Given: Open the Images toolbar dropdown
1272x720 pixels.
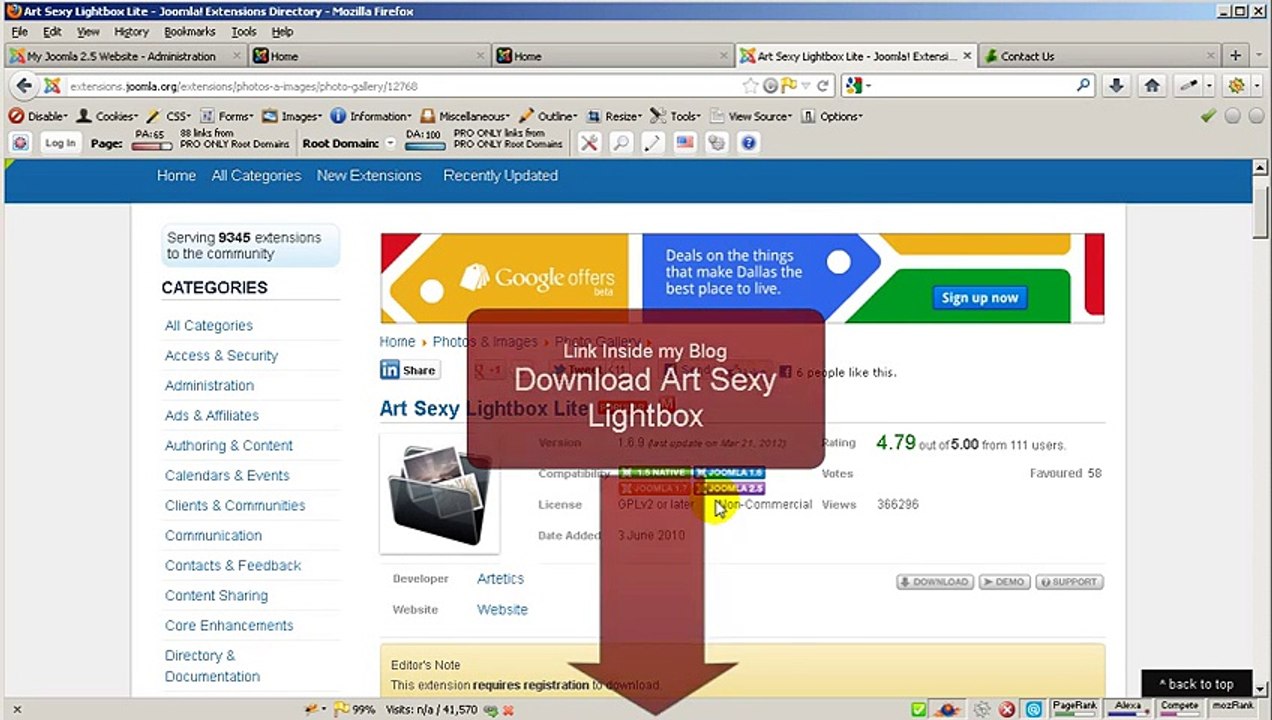Looking at the screenshot, I should tap(292, 116).
